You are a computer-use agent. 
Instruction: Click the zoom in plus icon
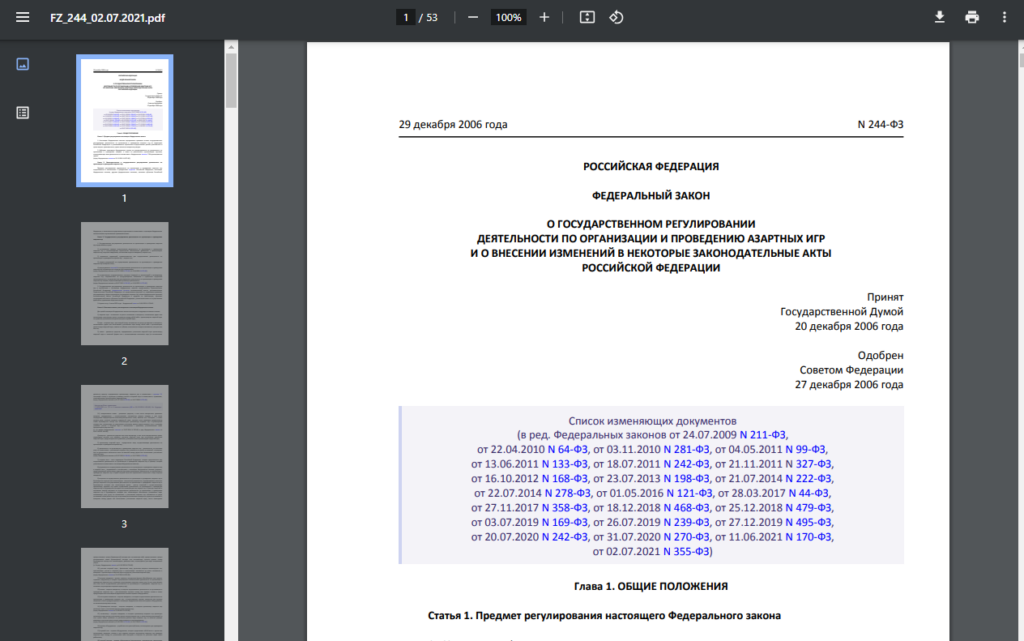point(544,18)
